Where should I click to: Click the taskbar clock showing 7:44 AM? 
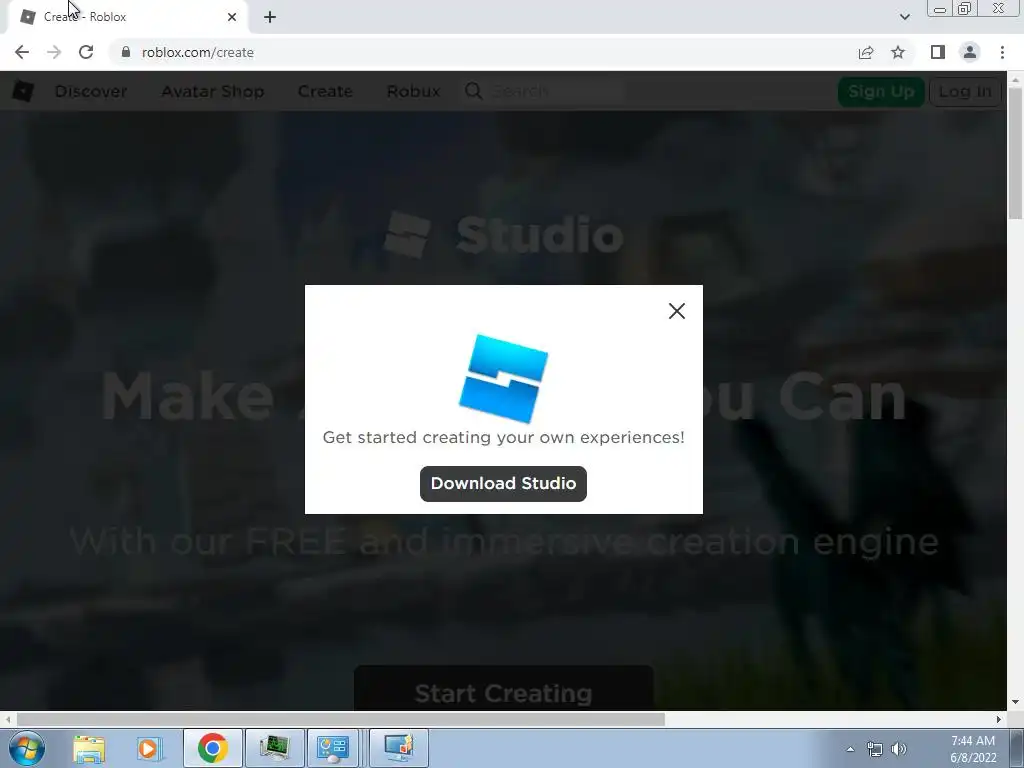tap(973, 749)
